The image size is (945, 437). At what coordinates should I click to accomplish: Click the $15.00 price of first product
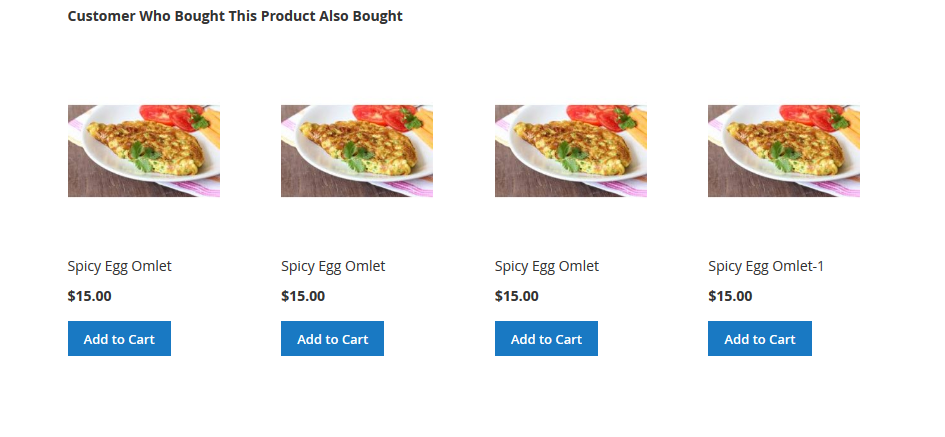point(89,296)
